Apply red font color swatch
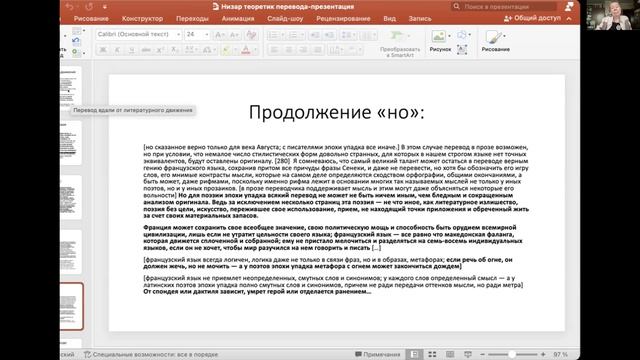Viewport: 640px width, 360px height. pos(246,50)
